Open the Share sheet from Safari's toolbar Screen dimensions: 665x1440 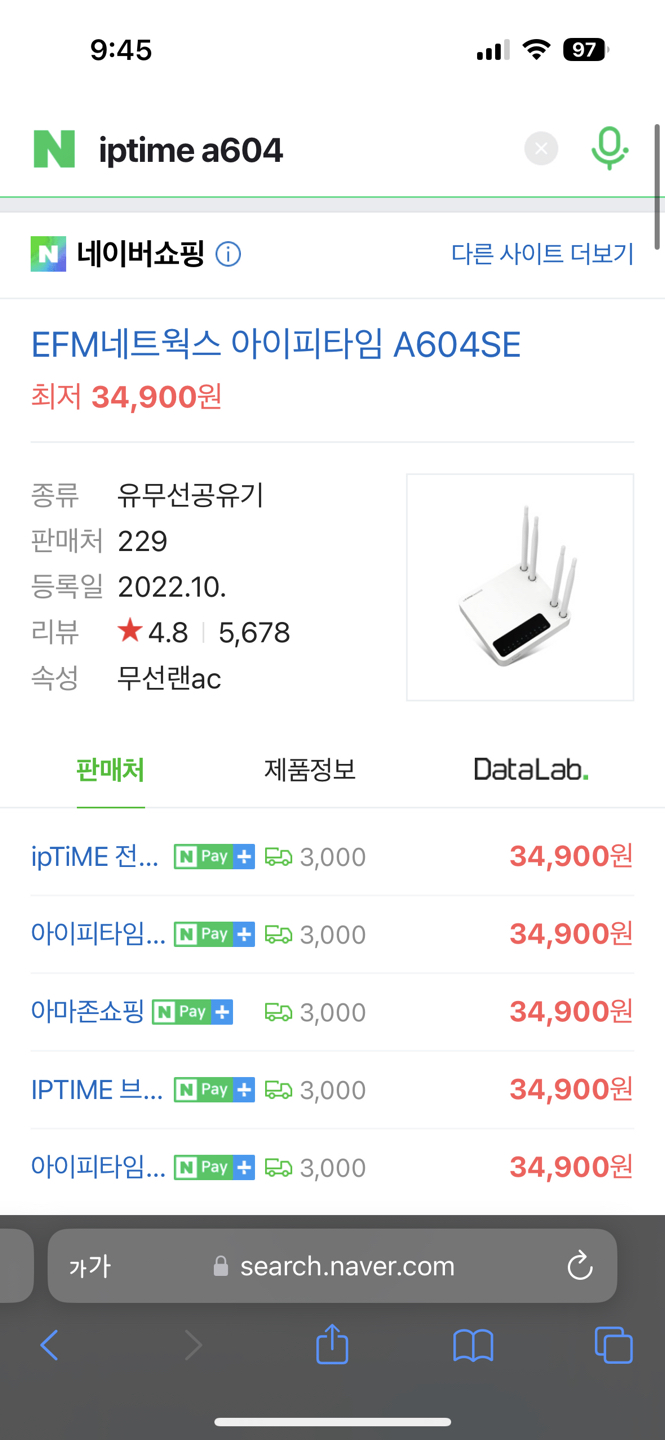pyautogui.click(x=331, y=1345)
